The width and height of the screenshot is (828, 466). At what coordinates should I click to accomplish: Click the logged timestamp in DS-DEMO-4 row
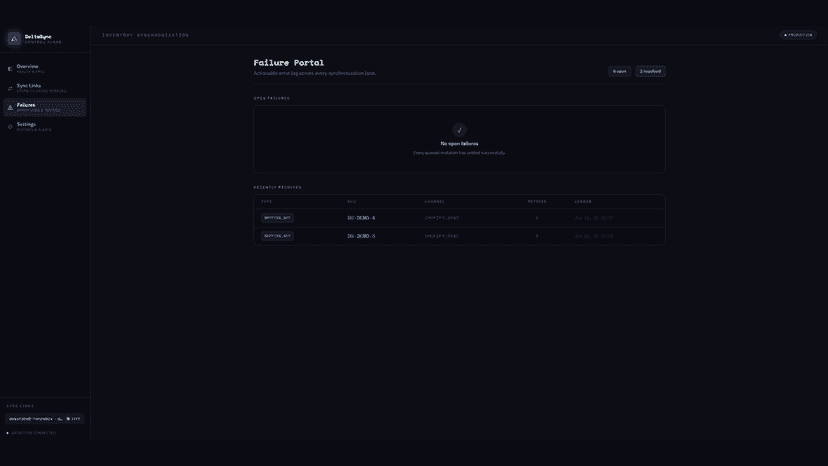pos(594,218)
